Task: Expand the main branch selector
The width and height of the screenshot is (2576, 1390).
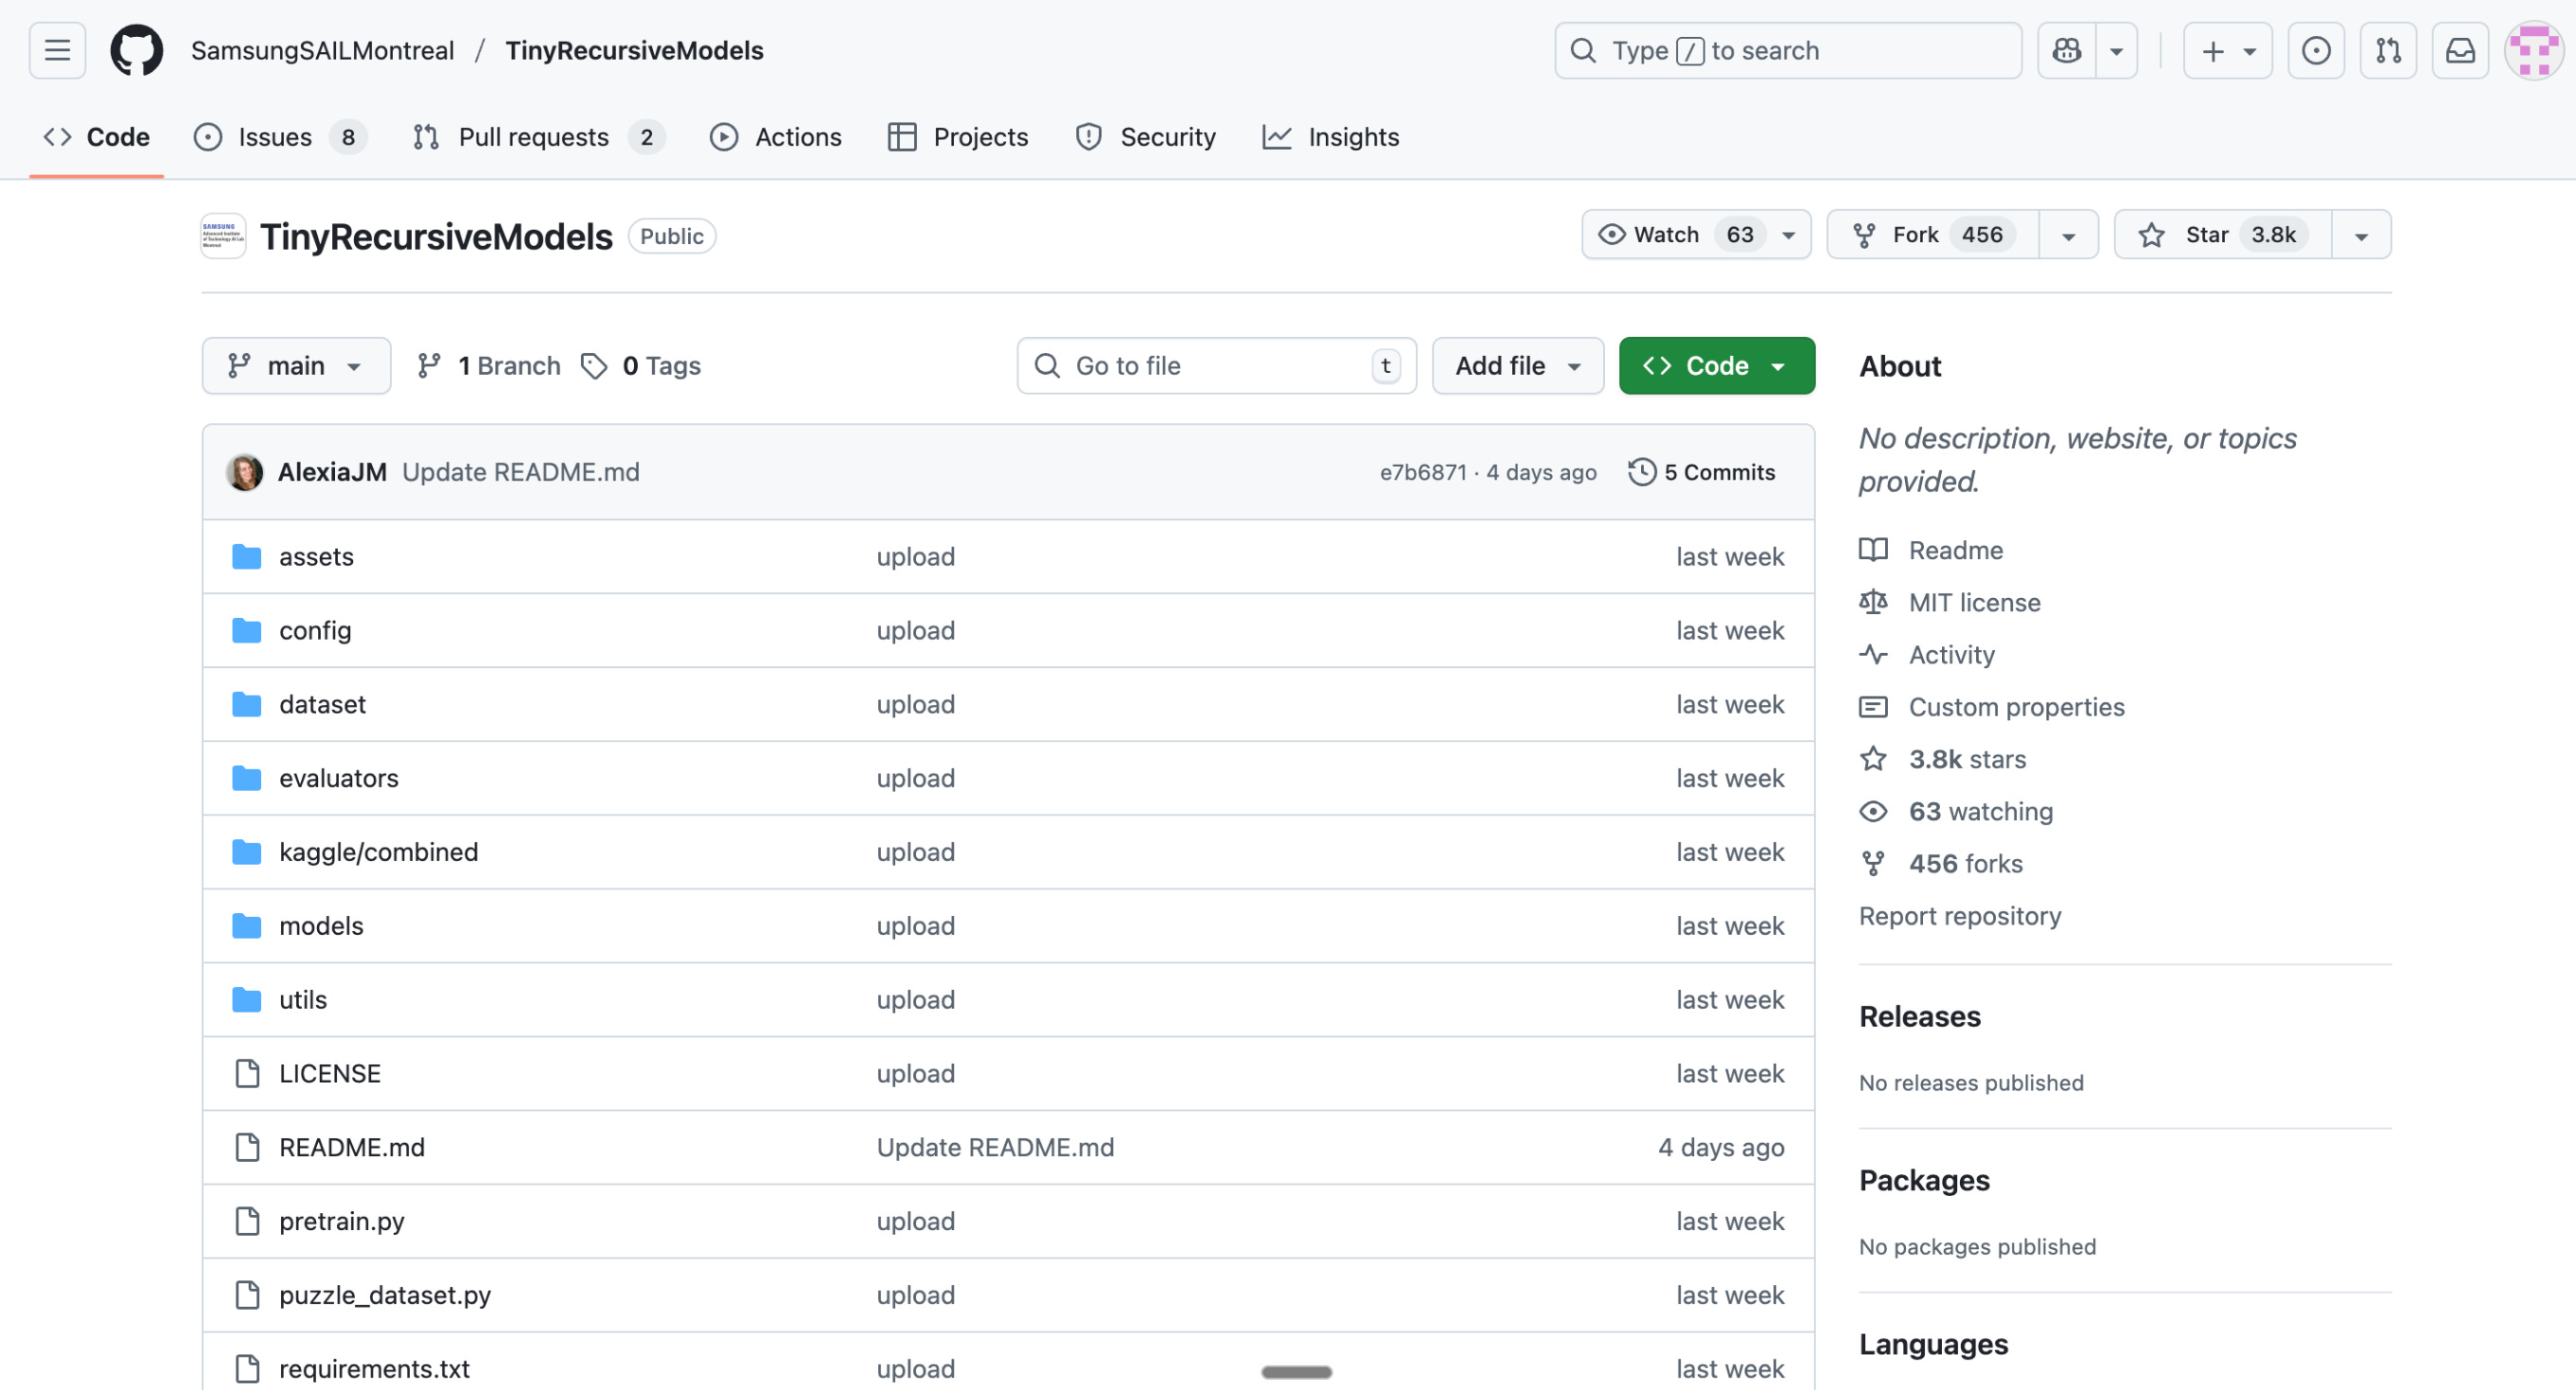Action: 296,366
